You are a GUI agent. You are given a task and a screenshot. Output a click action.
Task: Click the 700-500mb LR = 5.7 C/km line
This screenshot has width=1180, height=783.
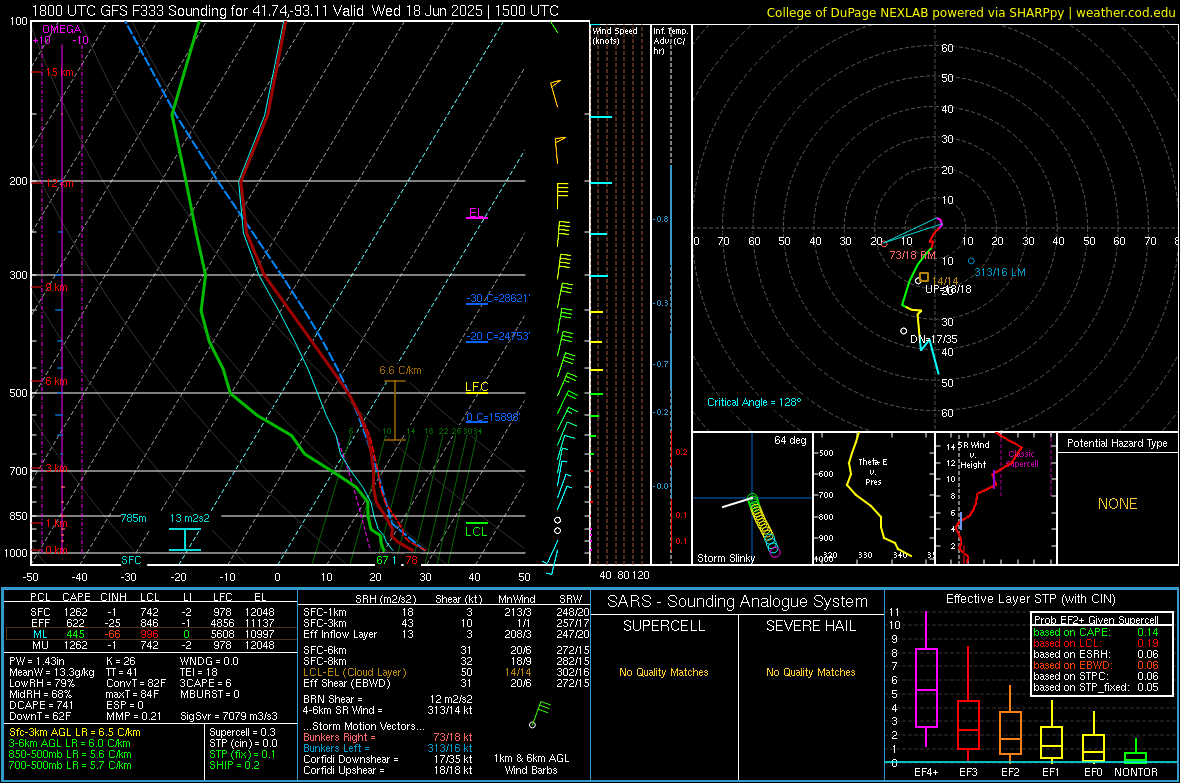tap(70, 766)
